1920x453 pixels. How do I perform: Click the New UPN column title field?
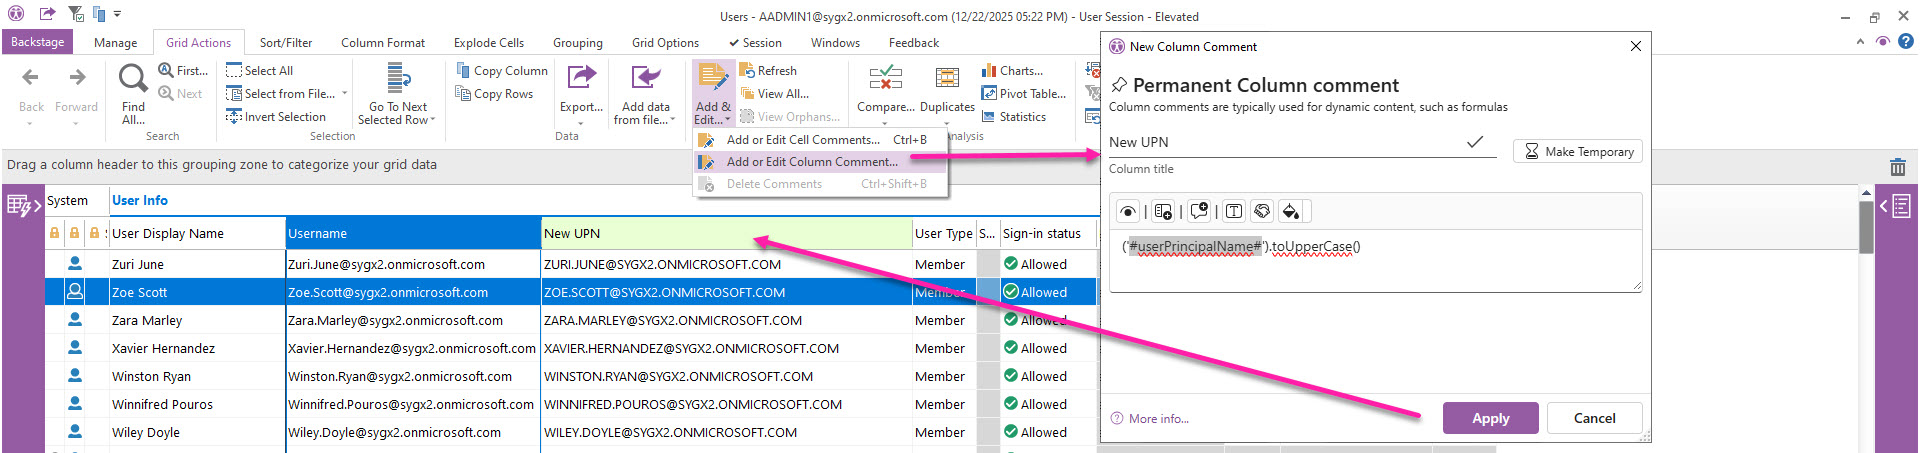1285,143
